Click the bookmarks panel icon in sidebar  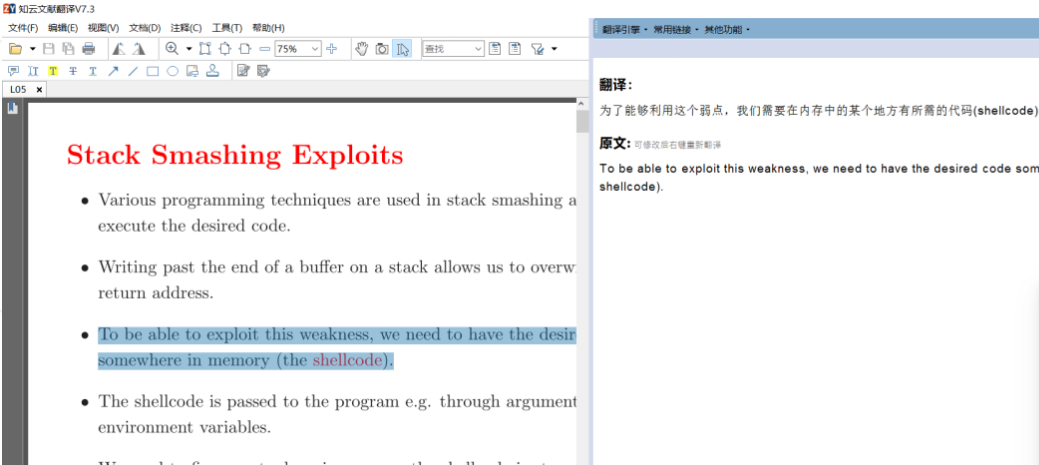pyautogui.click(x=12, y=109)
